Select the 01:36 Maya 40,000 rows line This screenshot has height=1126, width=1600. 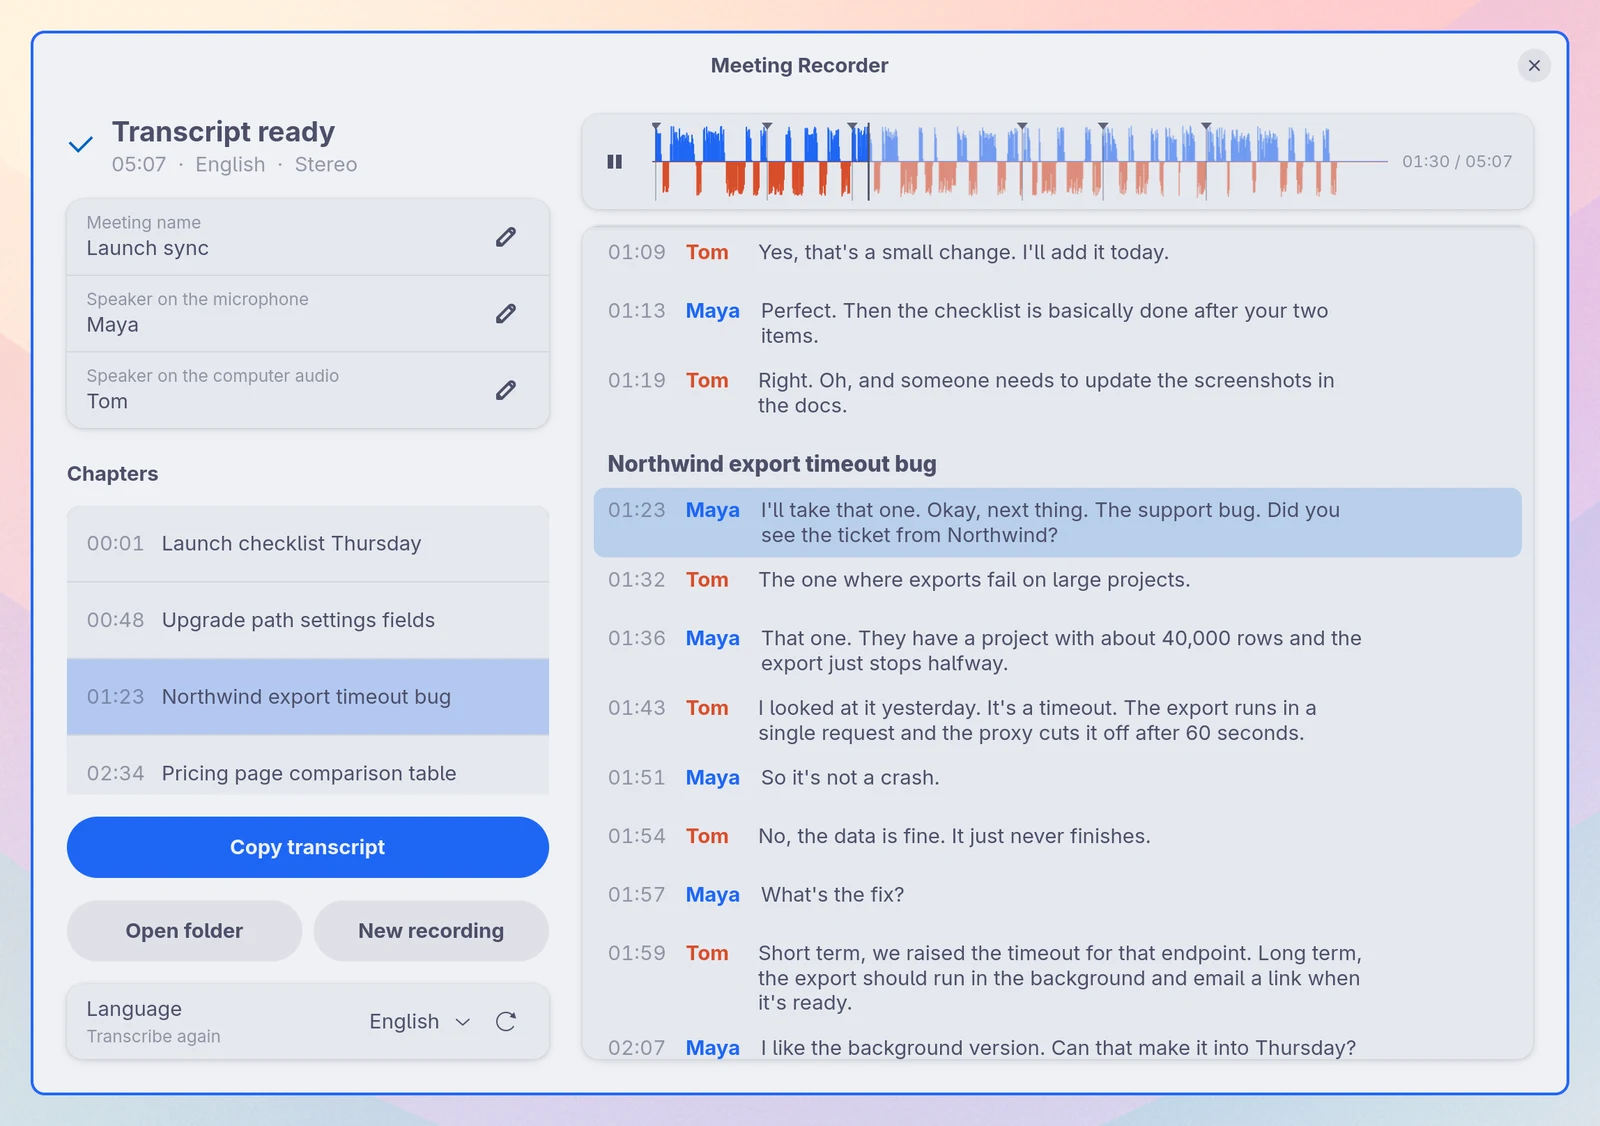point(1057,650)
